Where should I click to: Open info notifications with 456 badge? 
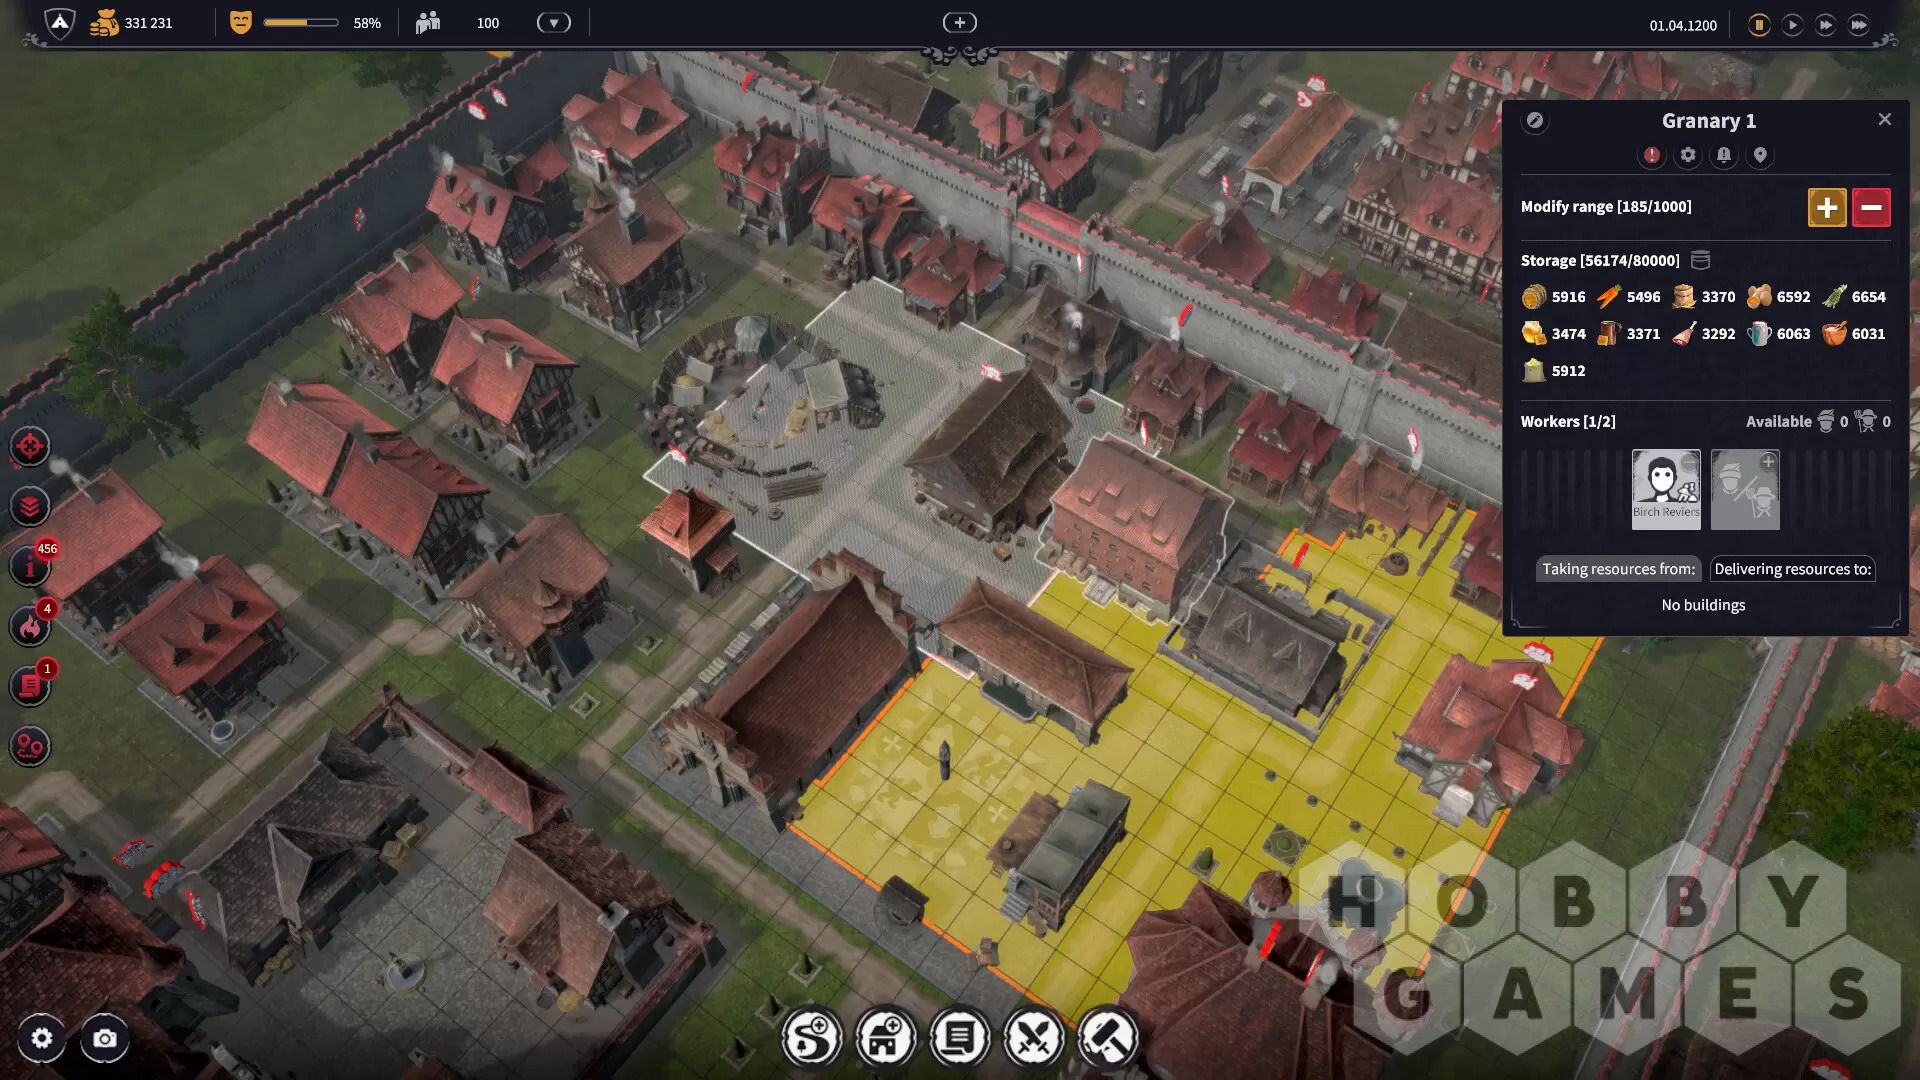point(30,566)
